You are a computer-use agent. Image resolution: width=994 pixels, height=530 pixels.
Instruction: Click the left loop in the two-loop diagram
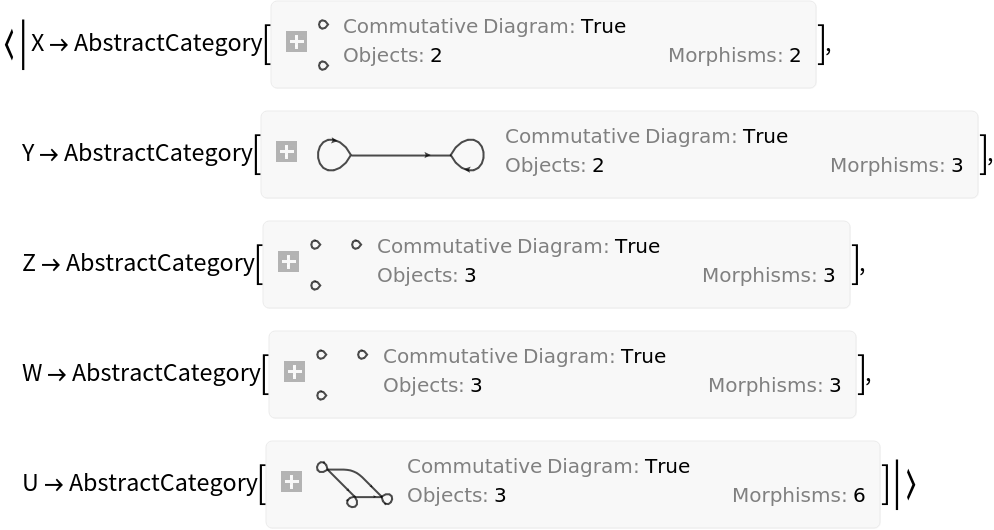coord(334,155)
